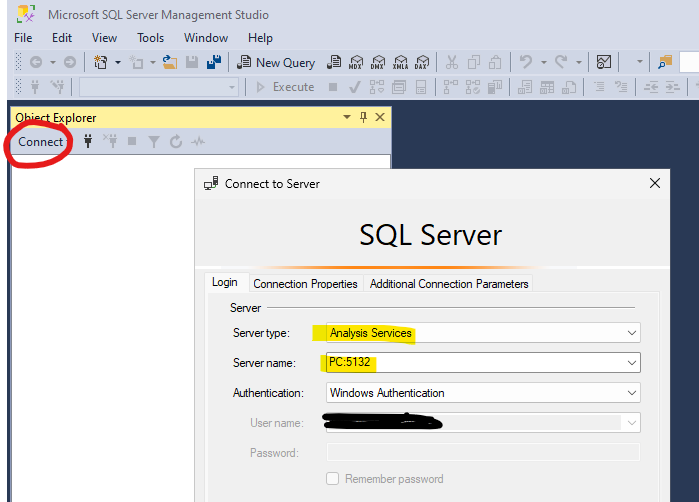Click the XMLA query icon

[400, 62]
